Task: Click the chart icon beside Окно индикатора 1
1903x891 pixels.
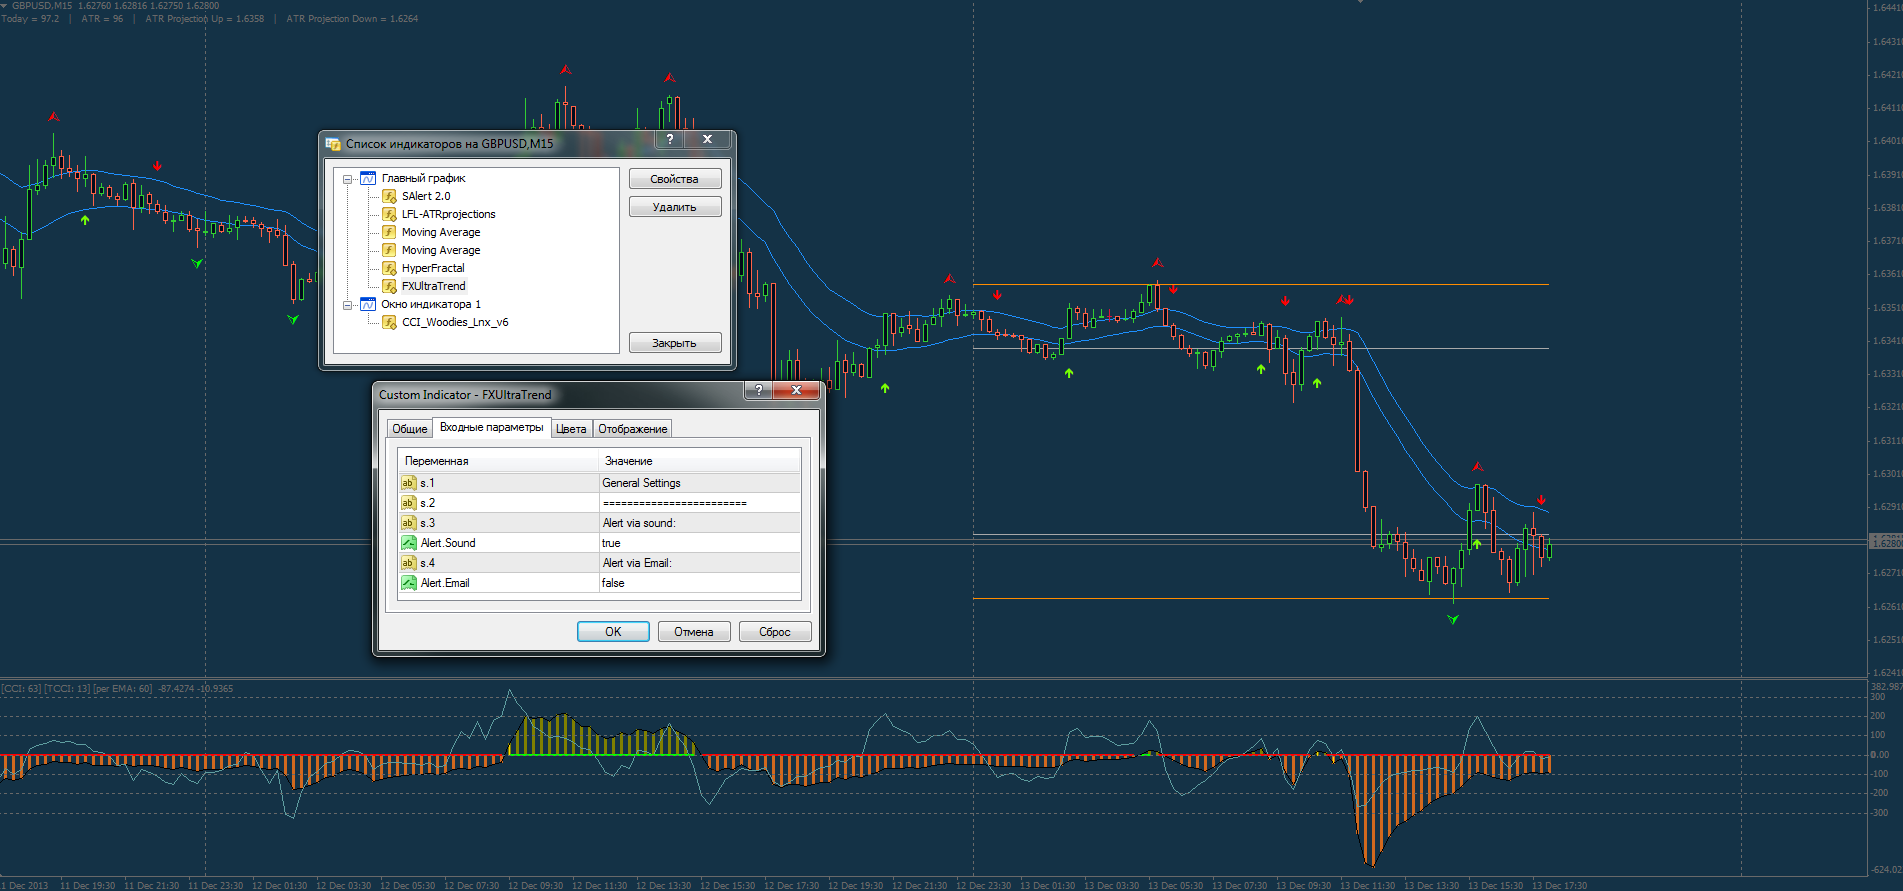Action: point(368,304)
